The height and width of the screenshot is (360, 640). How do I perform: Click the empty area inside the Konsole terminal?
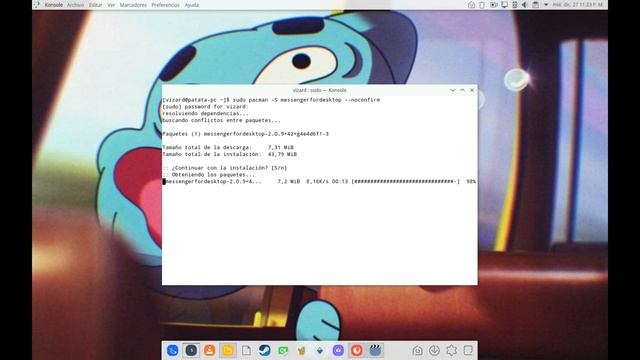click(320, 235)
